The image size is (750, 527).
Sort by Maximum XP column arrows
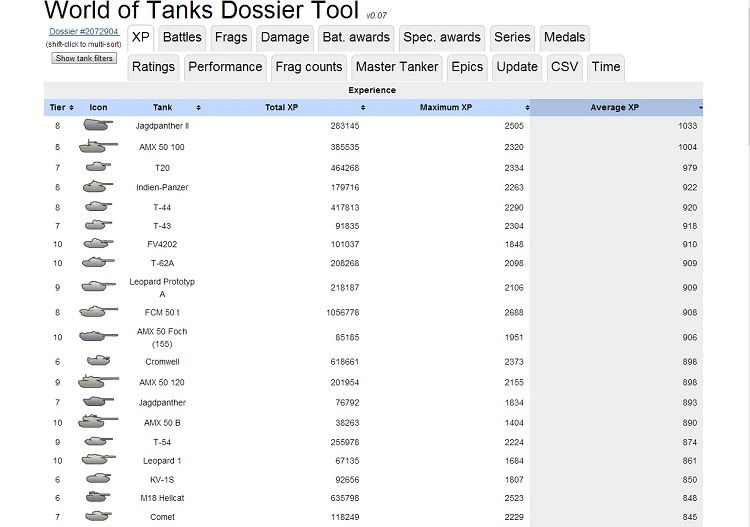click(x=527, y=108)
